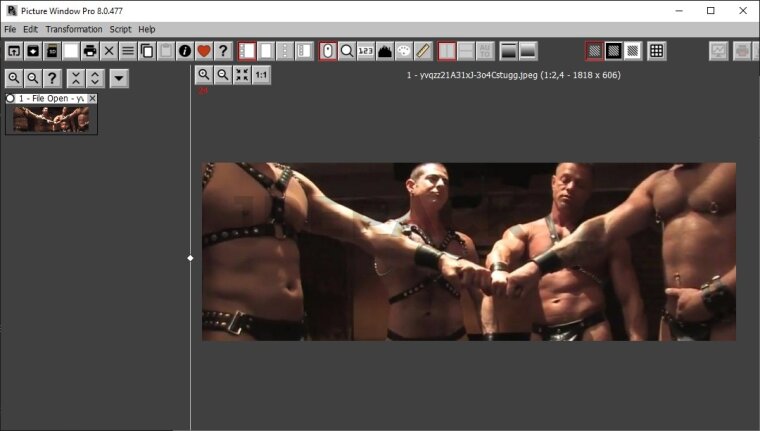Open the Transformation menu
Viewport: 760px width, 431px height.
point(74,29)
